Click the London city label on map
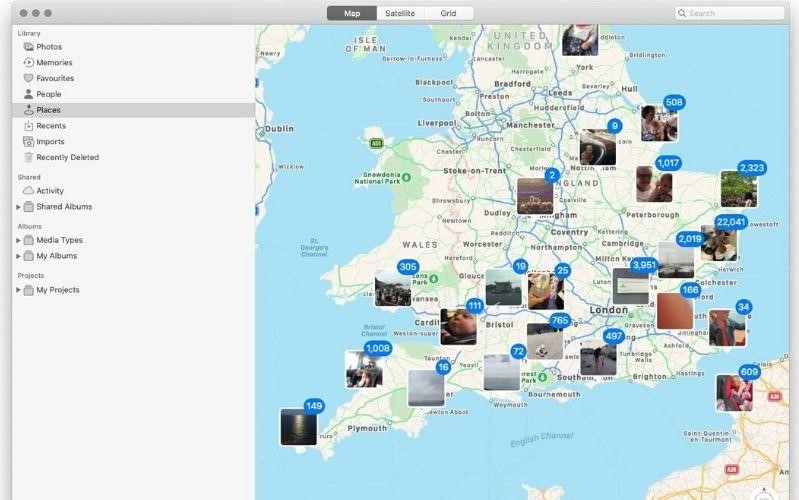 608,310
